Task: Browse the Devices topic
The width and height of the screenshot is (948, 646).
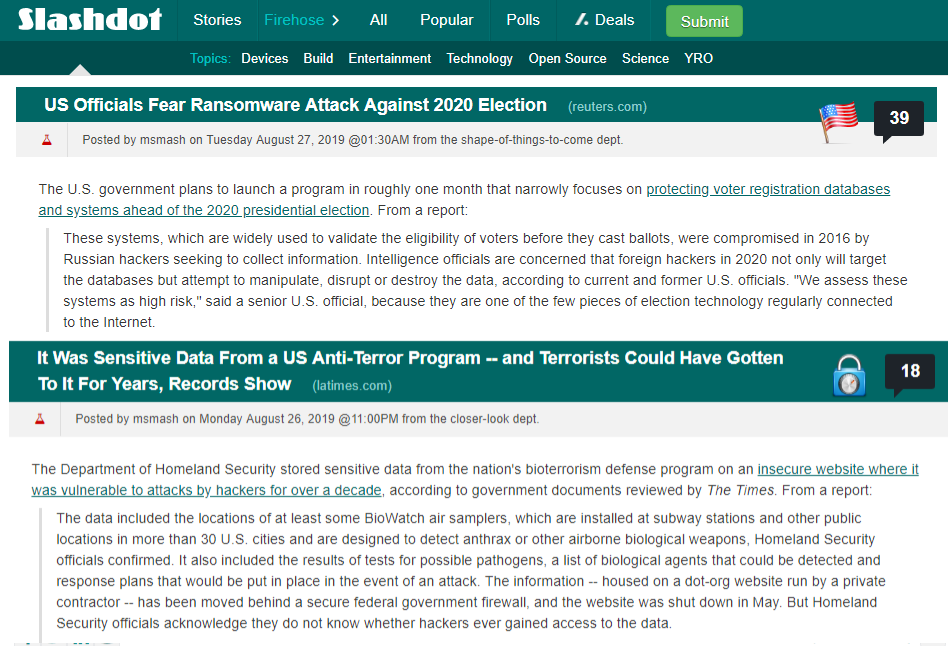Action: click(265, 59)
